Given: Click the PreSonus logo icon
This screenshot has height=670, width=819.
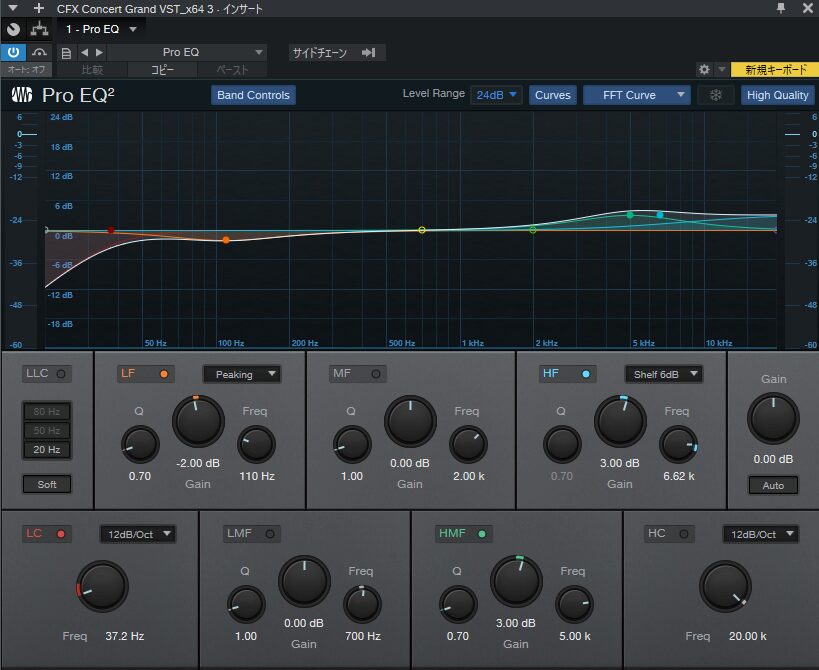Looking at the screenshot, I should tap(22, 95).
